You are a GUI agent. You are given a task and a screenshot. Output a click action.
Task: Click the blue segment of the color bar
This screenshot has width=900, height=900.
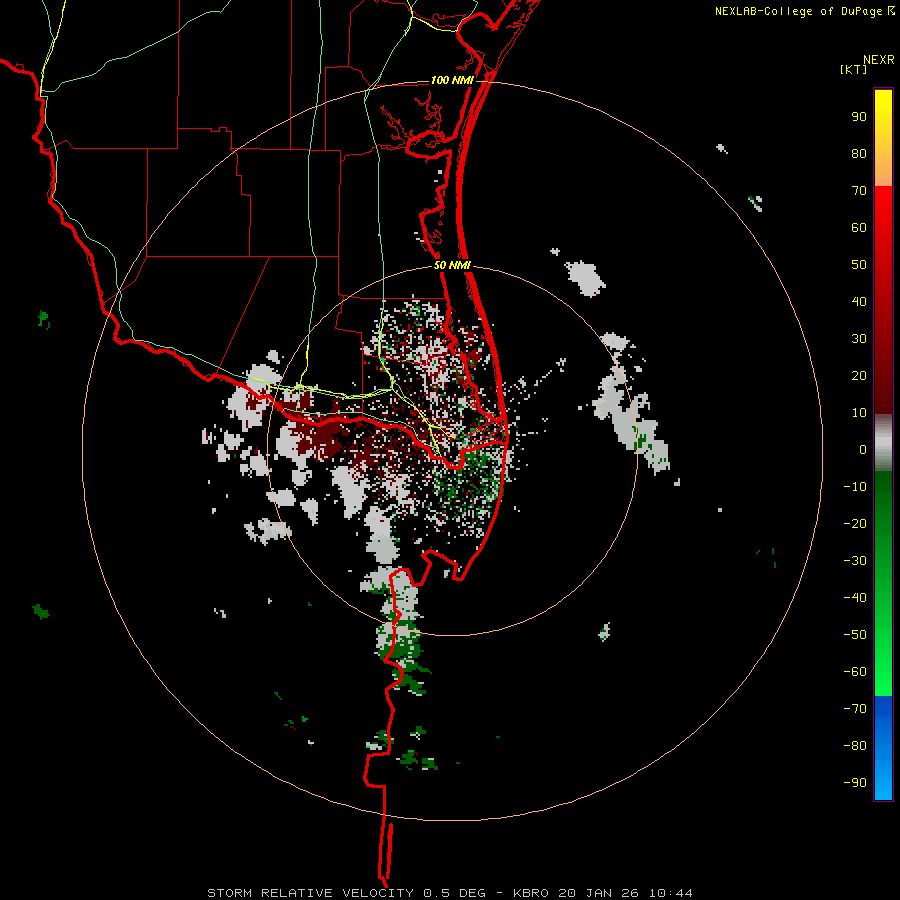click(x=883, y=747)
